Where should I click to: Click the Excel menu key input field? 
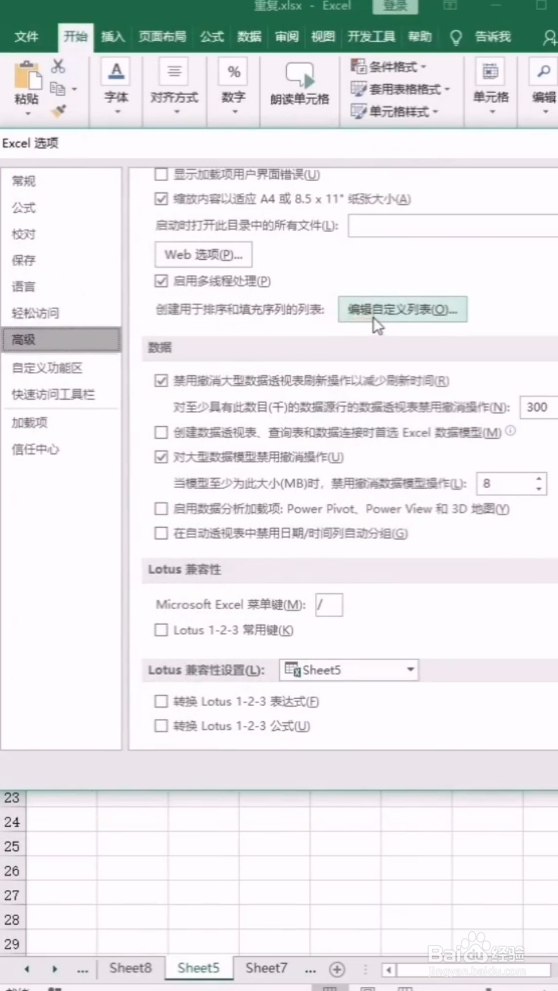click(x=329, y=605)
